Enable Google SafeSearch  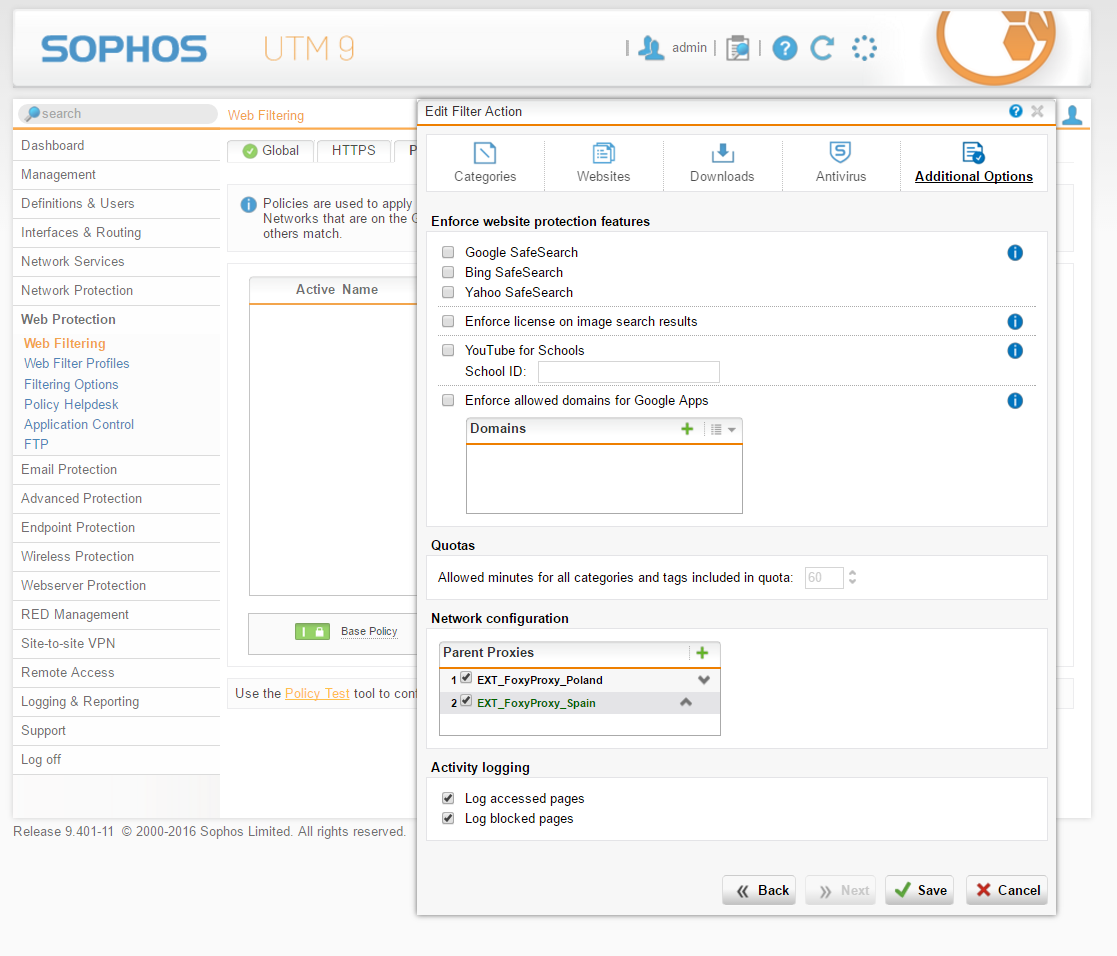click(448, 252)
